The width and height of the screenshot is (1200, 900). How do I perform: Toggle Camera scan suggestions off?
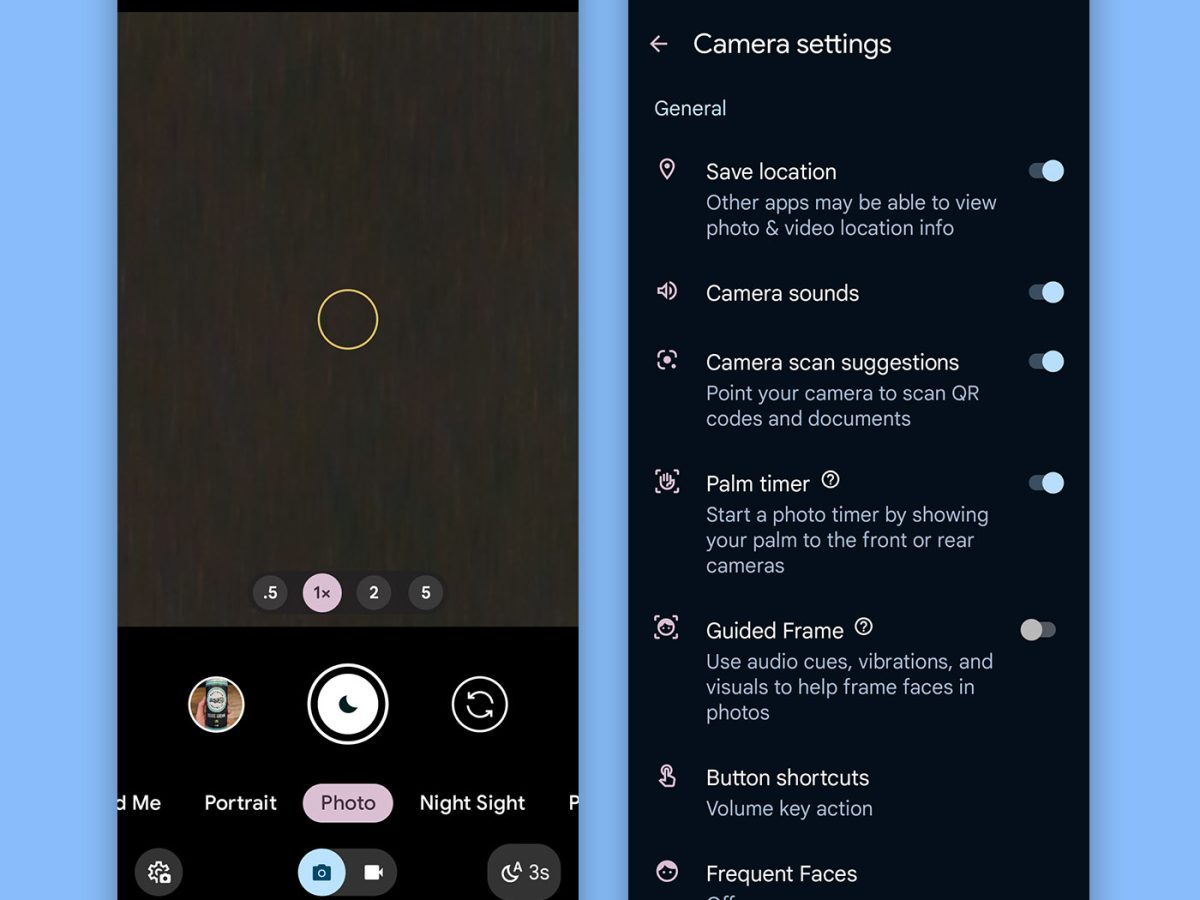click(1046, 361)
